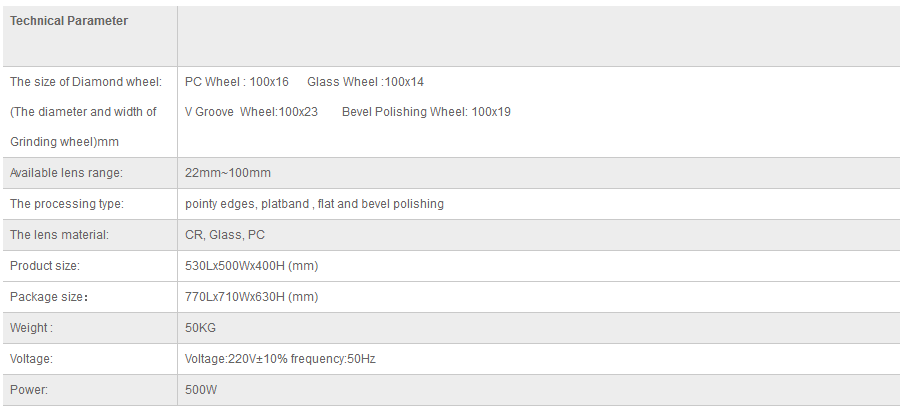Click Glass Wheel :100x14 value
Viewport: 900px width, 410px height.
pos(366,82)
